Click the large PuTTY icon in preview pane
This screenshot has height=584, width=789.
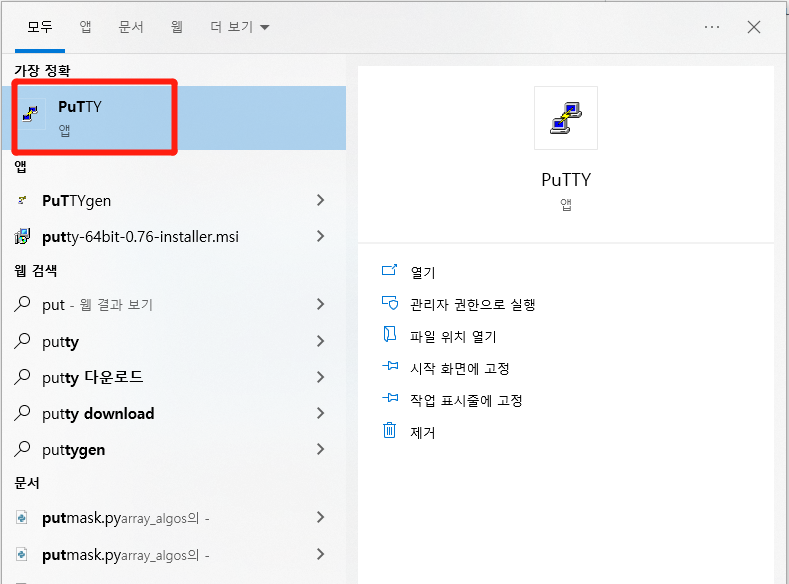point(566,118)
